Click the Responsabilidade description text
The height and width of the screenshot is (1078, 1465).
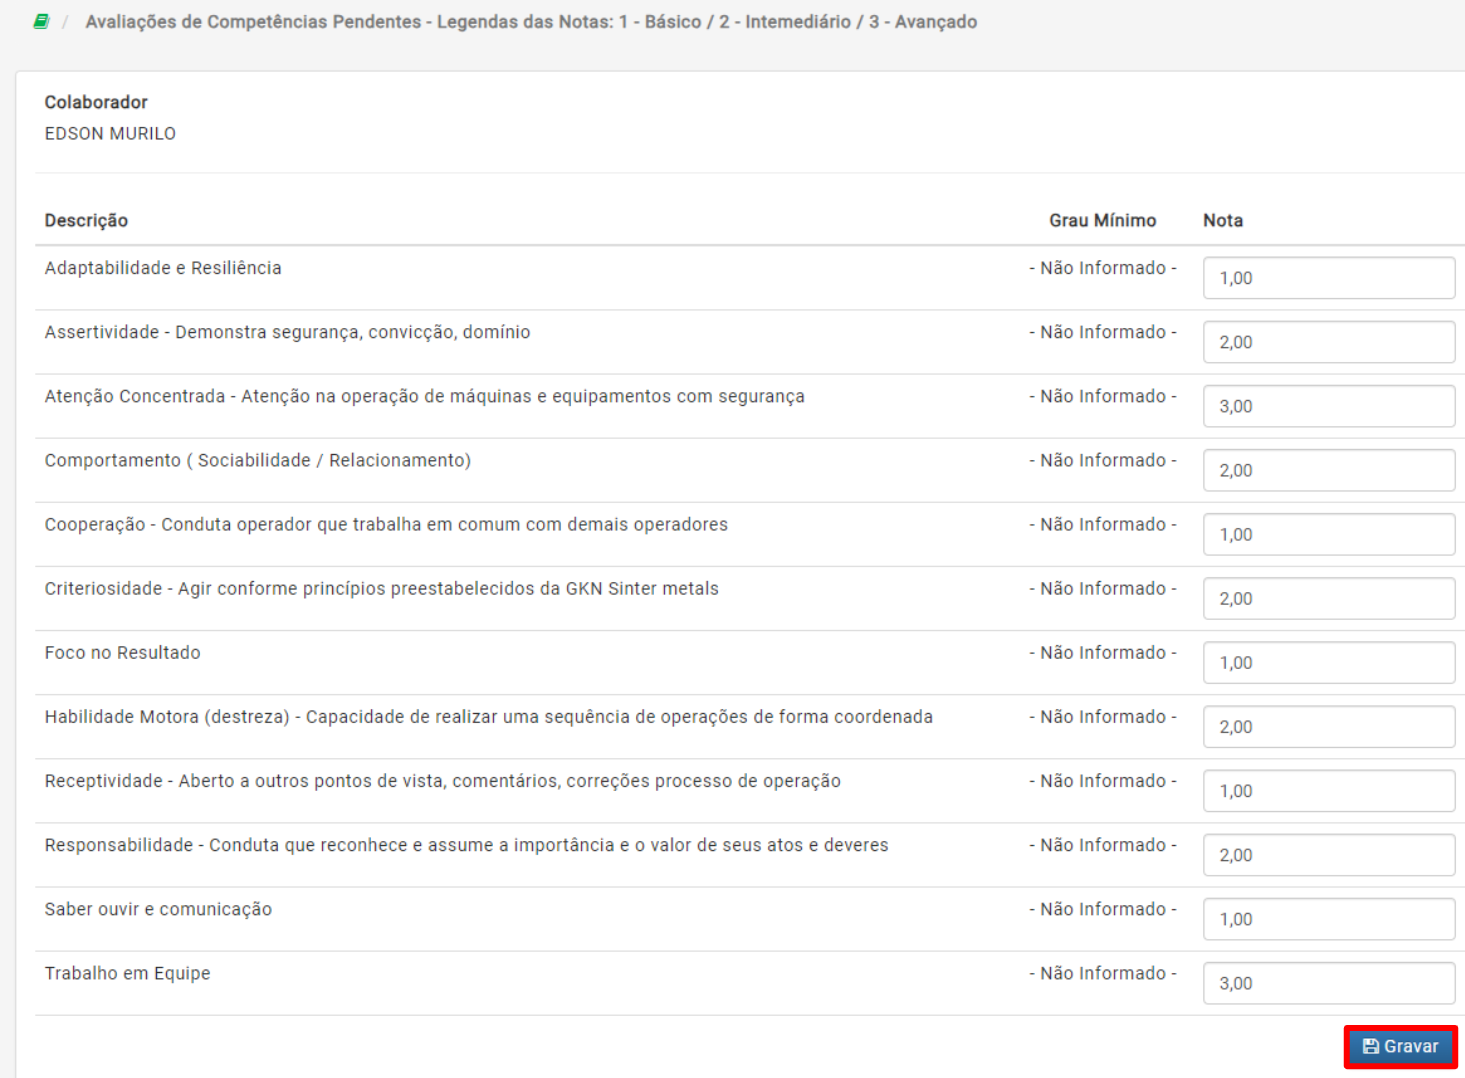point(466,845)
